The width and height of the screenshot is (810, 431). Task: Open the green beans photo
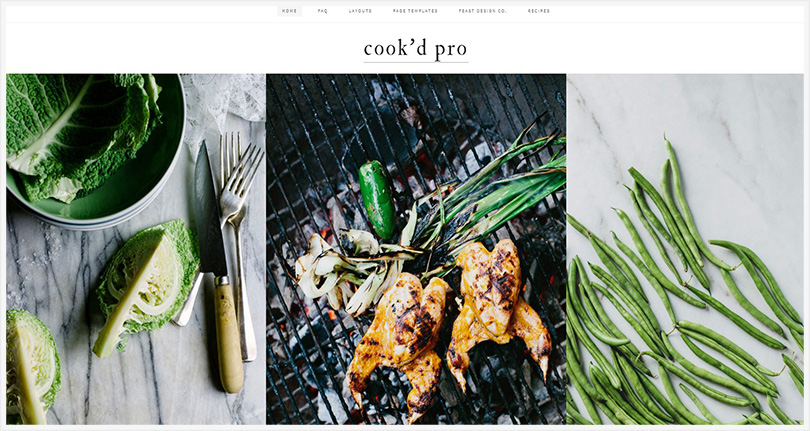(685, 249)
